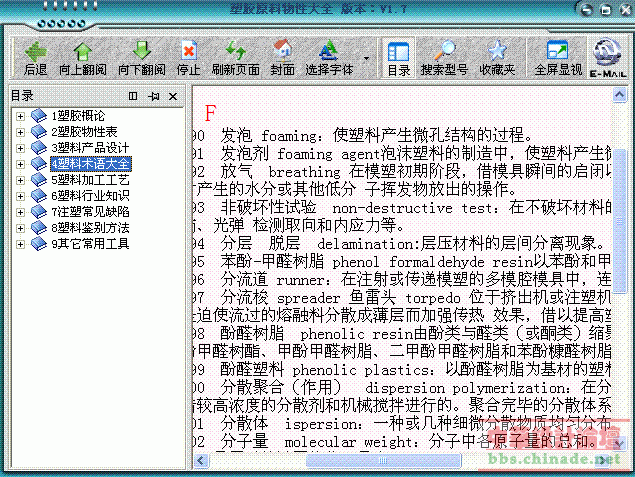635x477 pixels.
Task: Open the 选择字体 font chooser icon
Action: 328,51
